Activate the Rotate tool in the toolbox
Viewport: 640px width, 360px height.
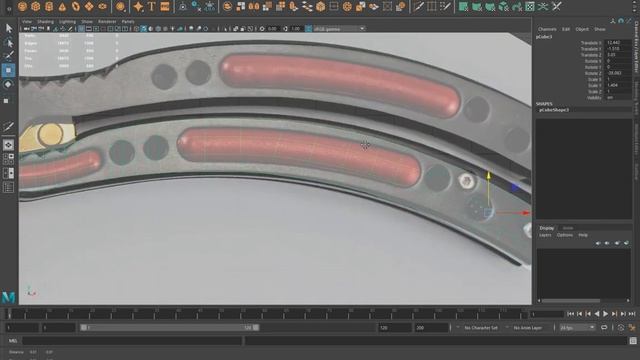coord(8,84)
